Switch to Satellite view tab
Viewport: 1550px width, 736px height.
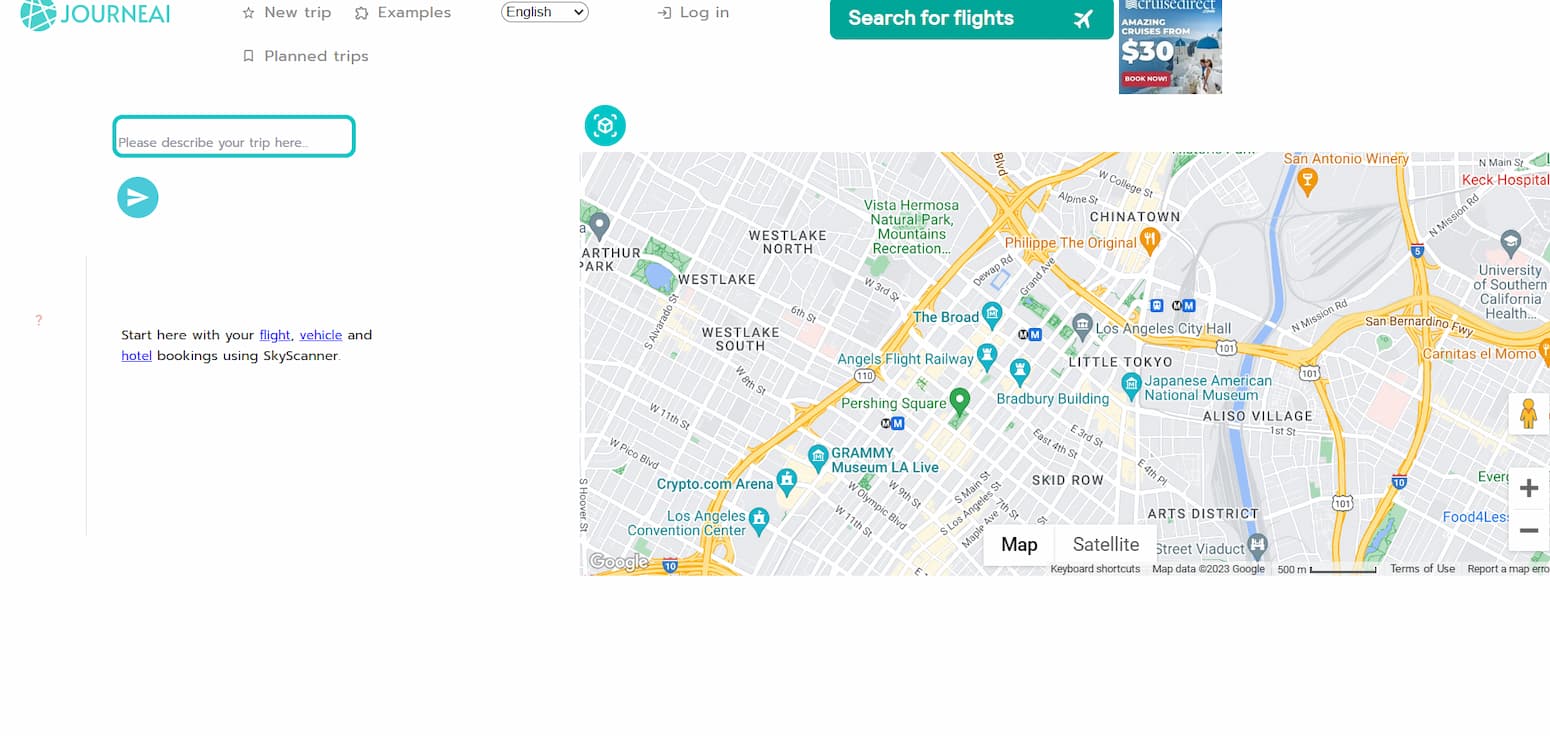coord(1106,545)
